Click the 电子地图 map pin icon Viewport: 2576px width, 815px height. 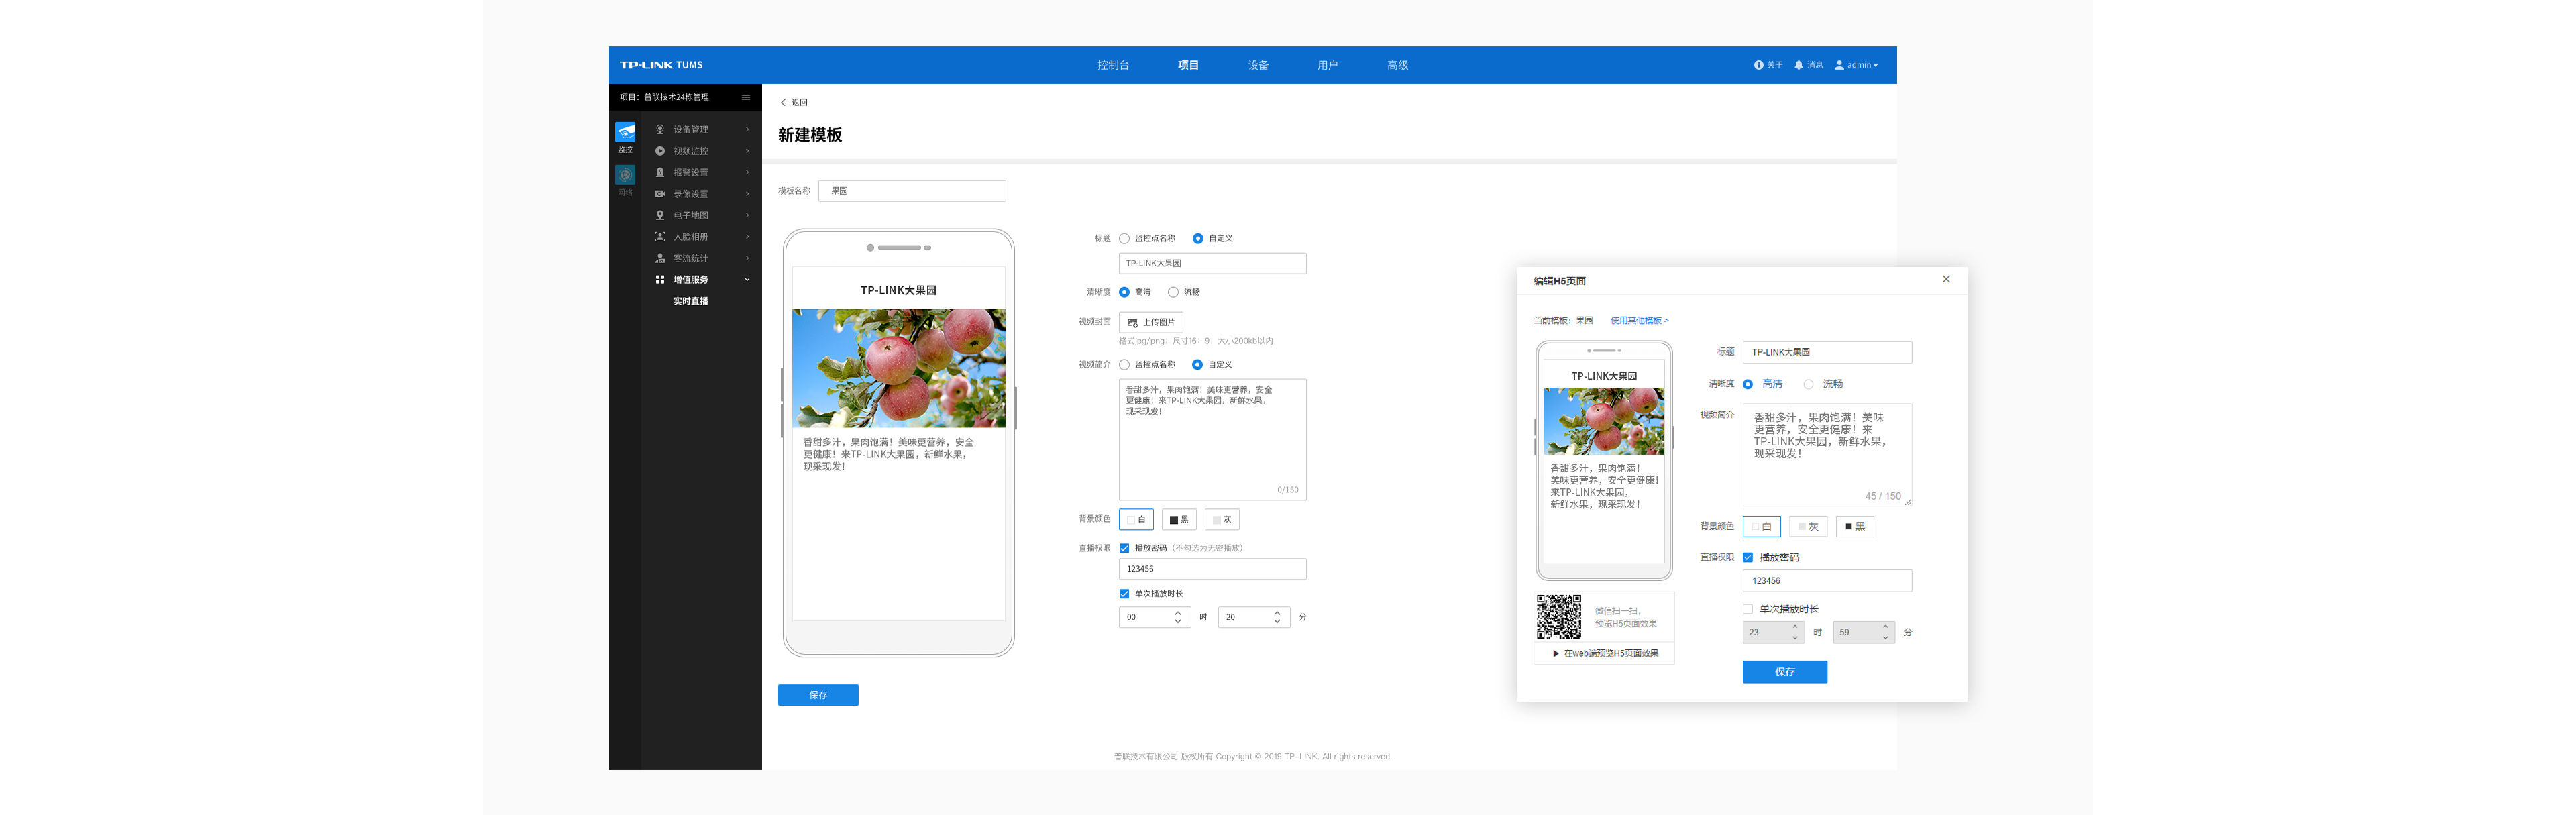click(660, 215)
